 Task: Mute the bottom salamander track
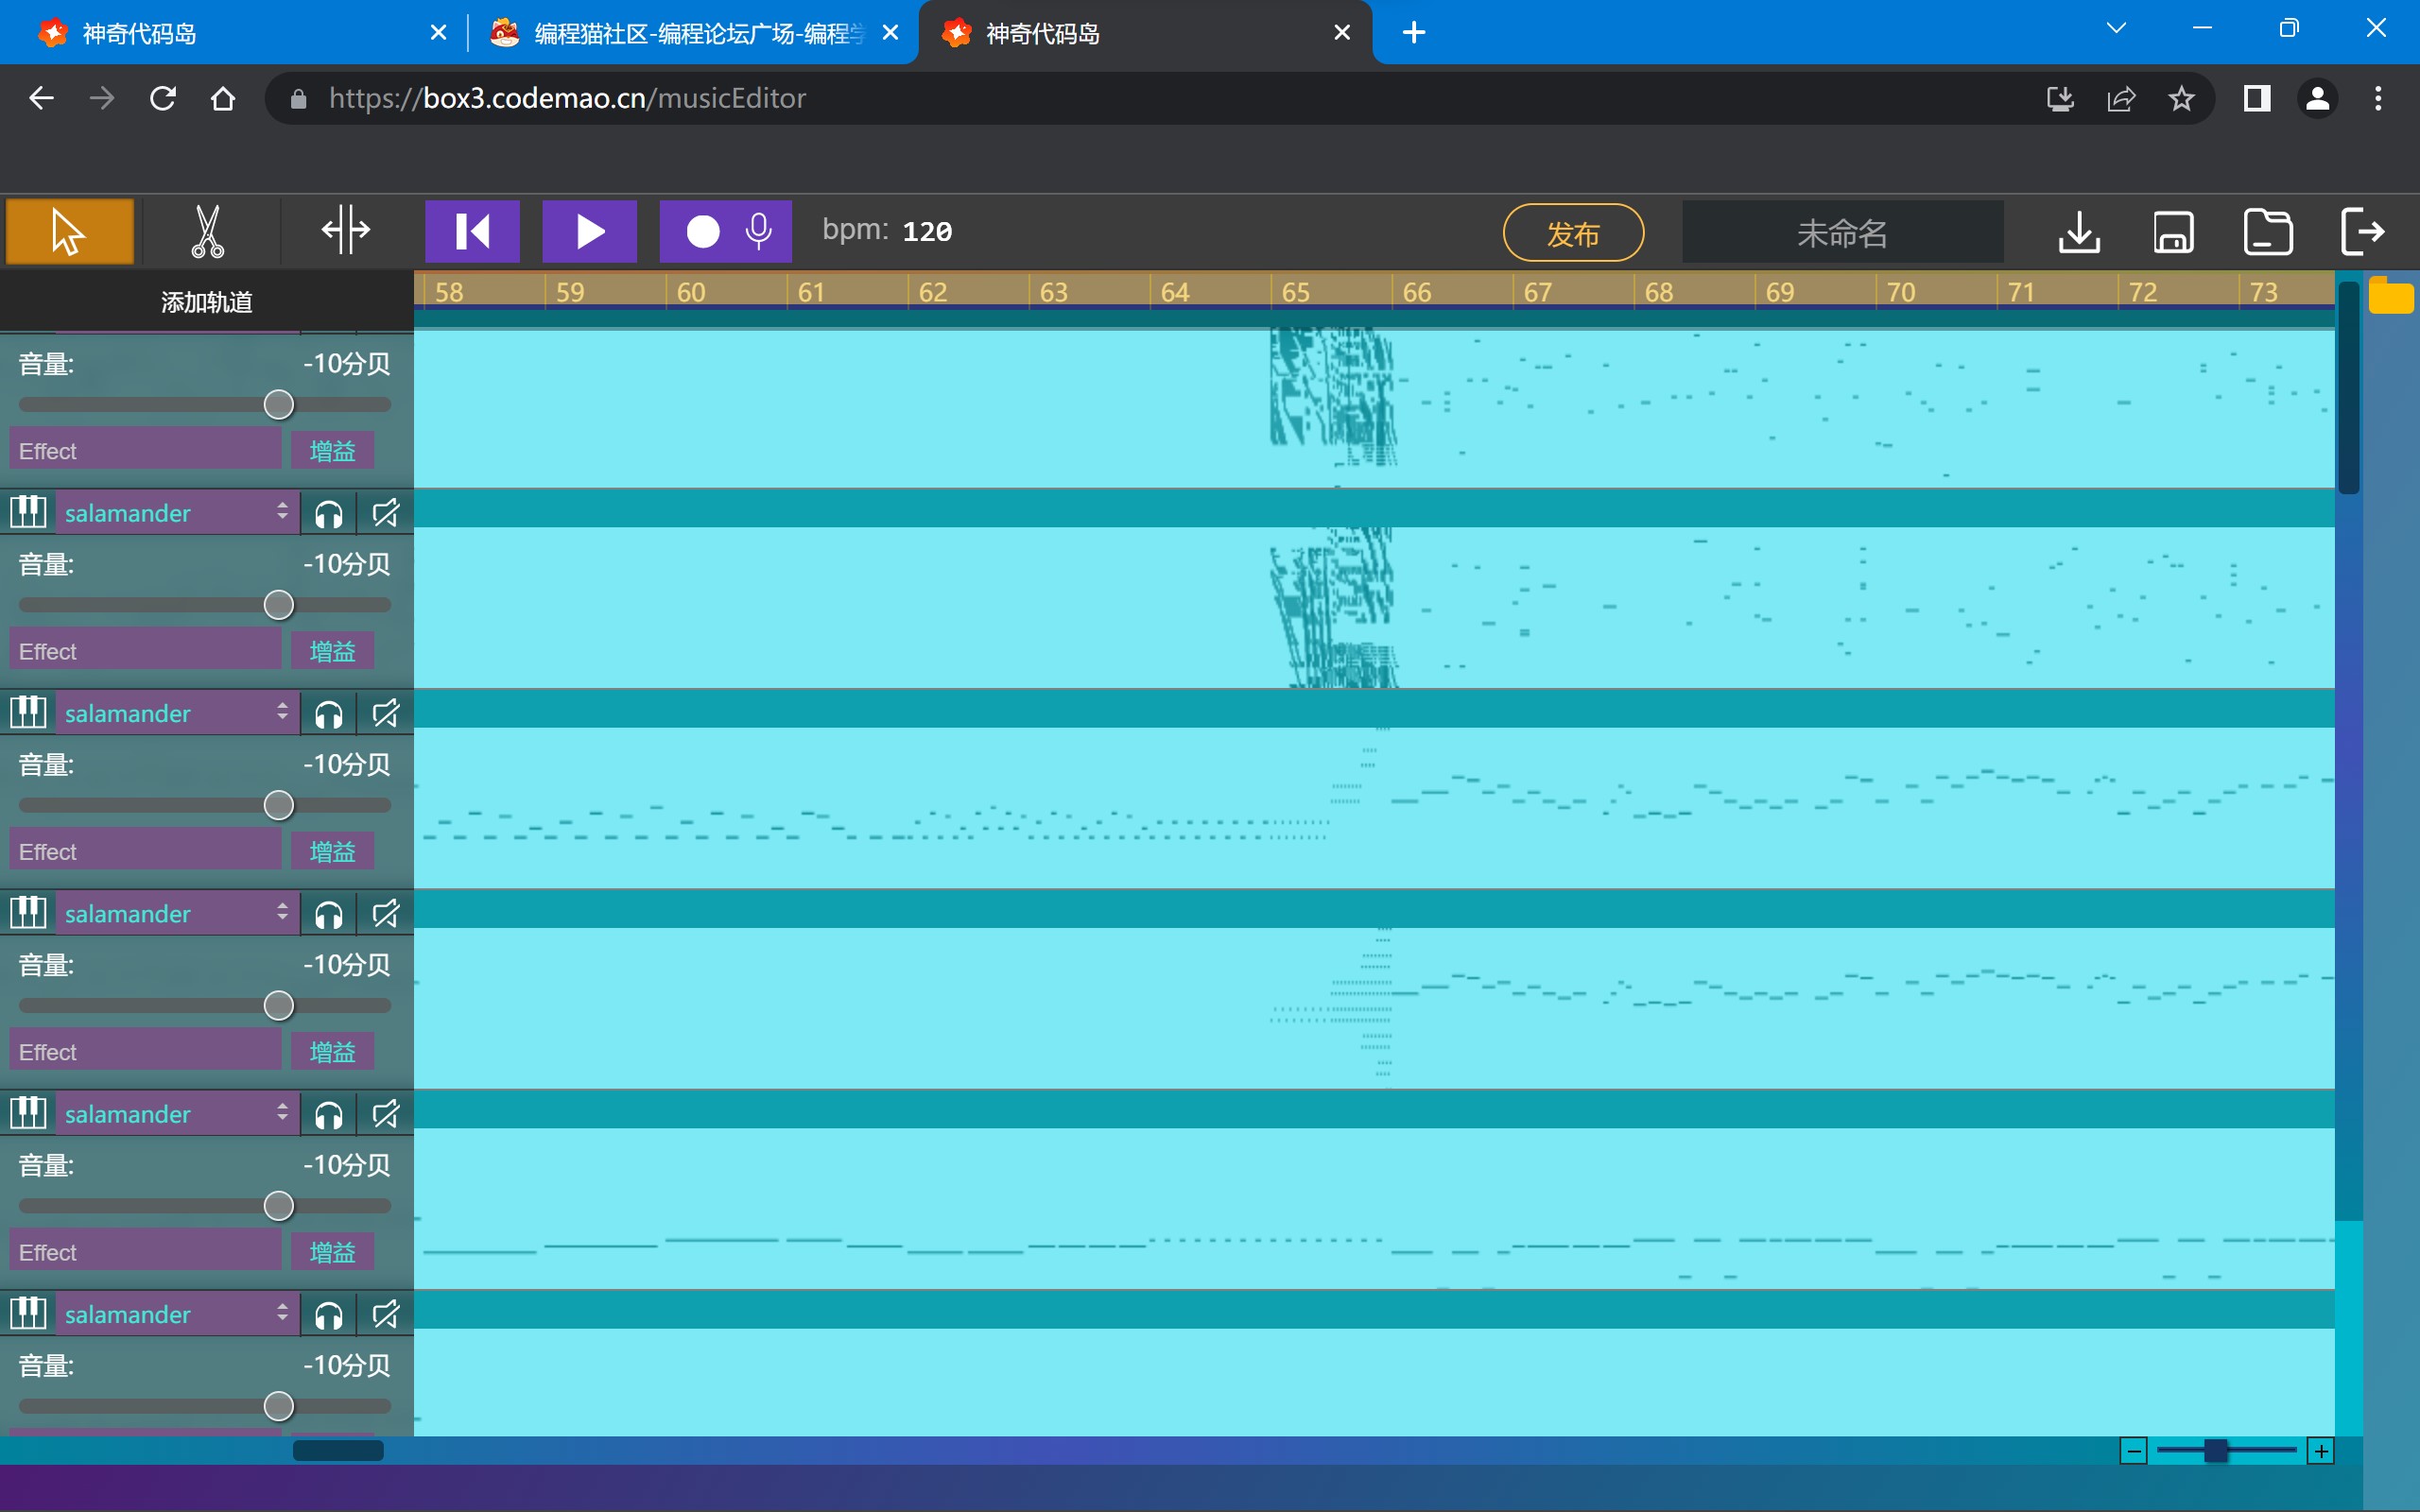point(385,1314)
